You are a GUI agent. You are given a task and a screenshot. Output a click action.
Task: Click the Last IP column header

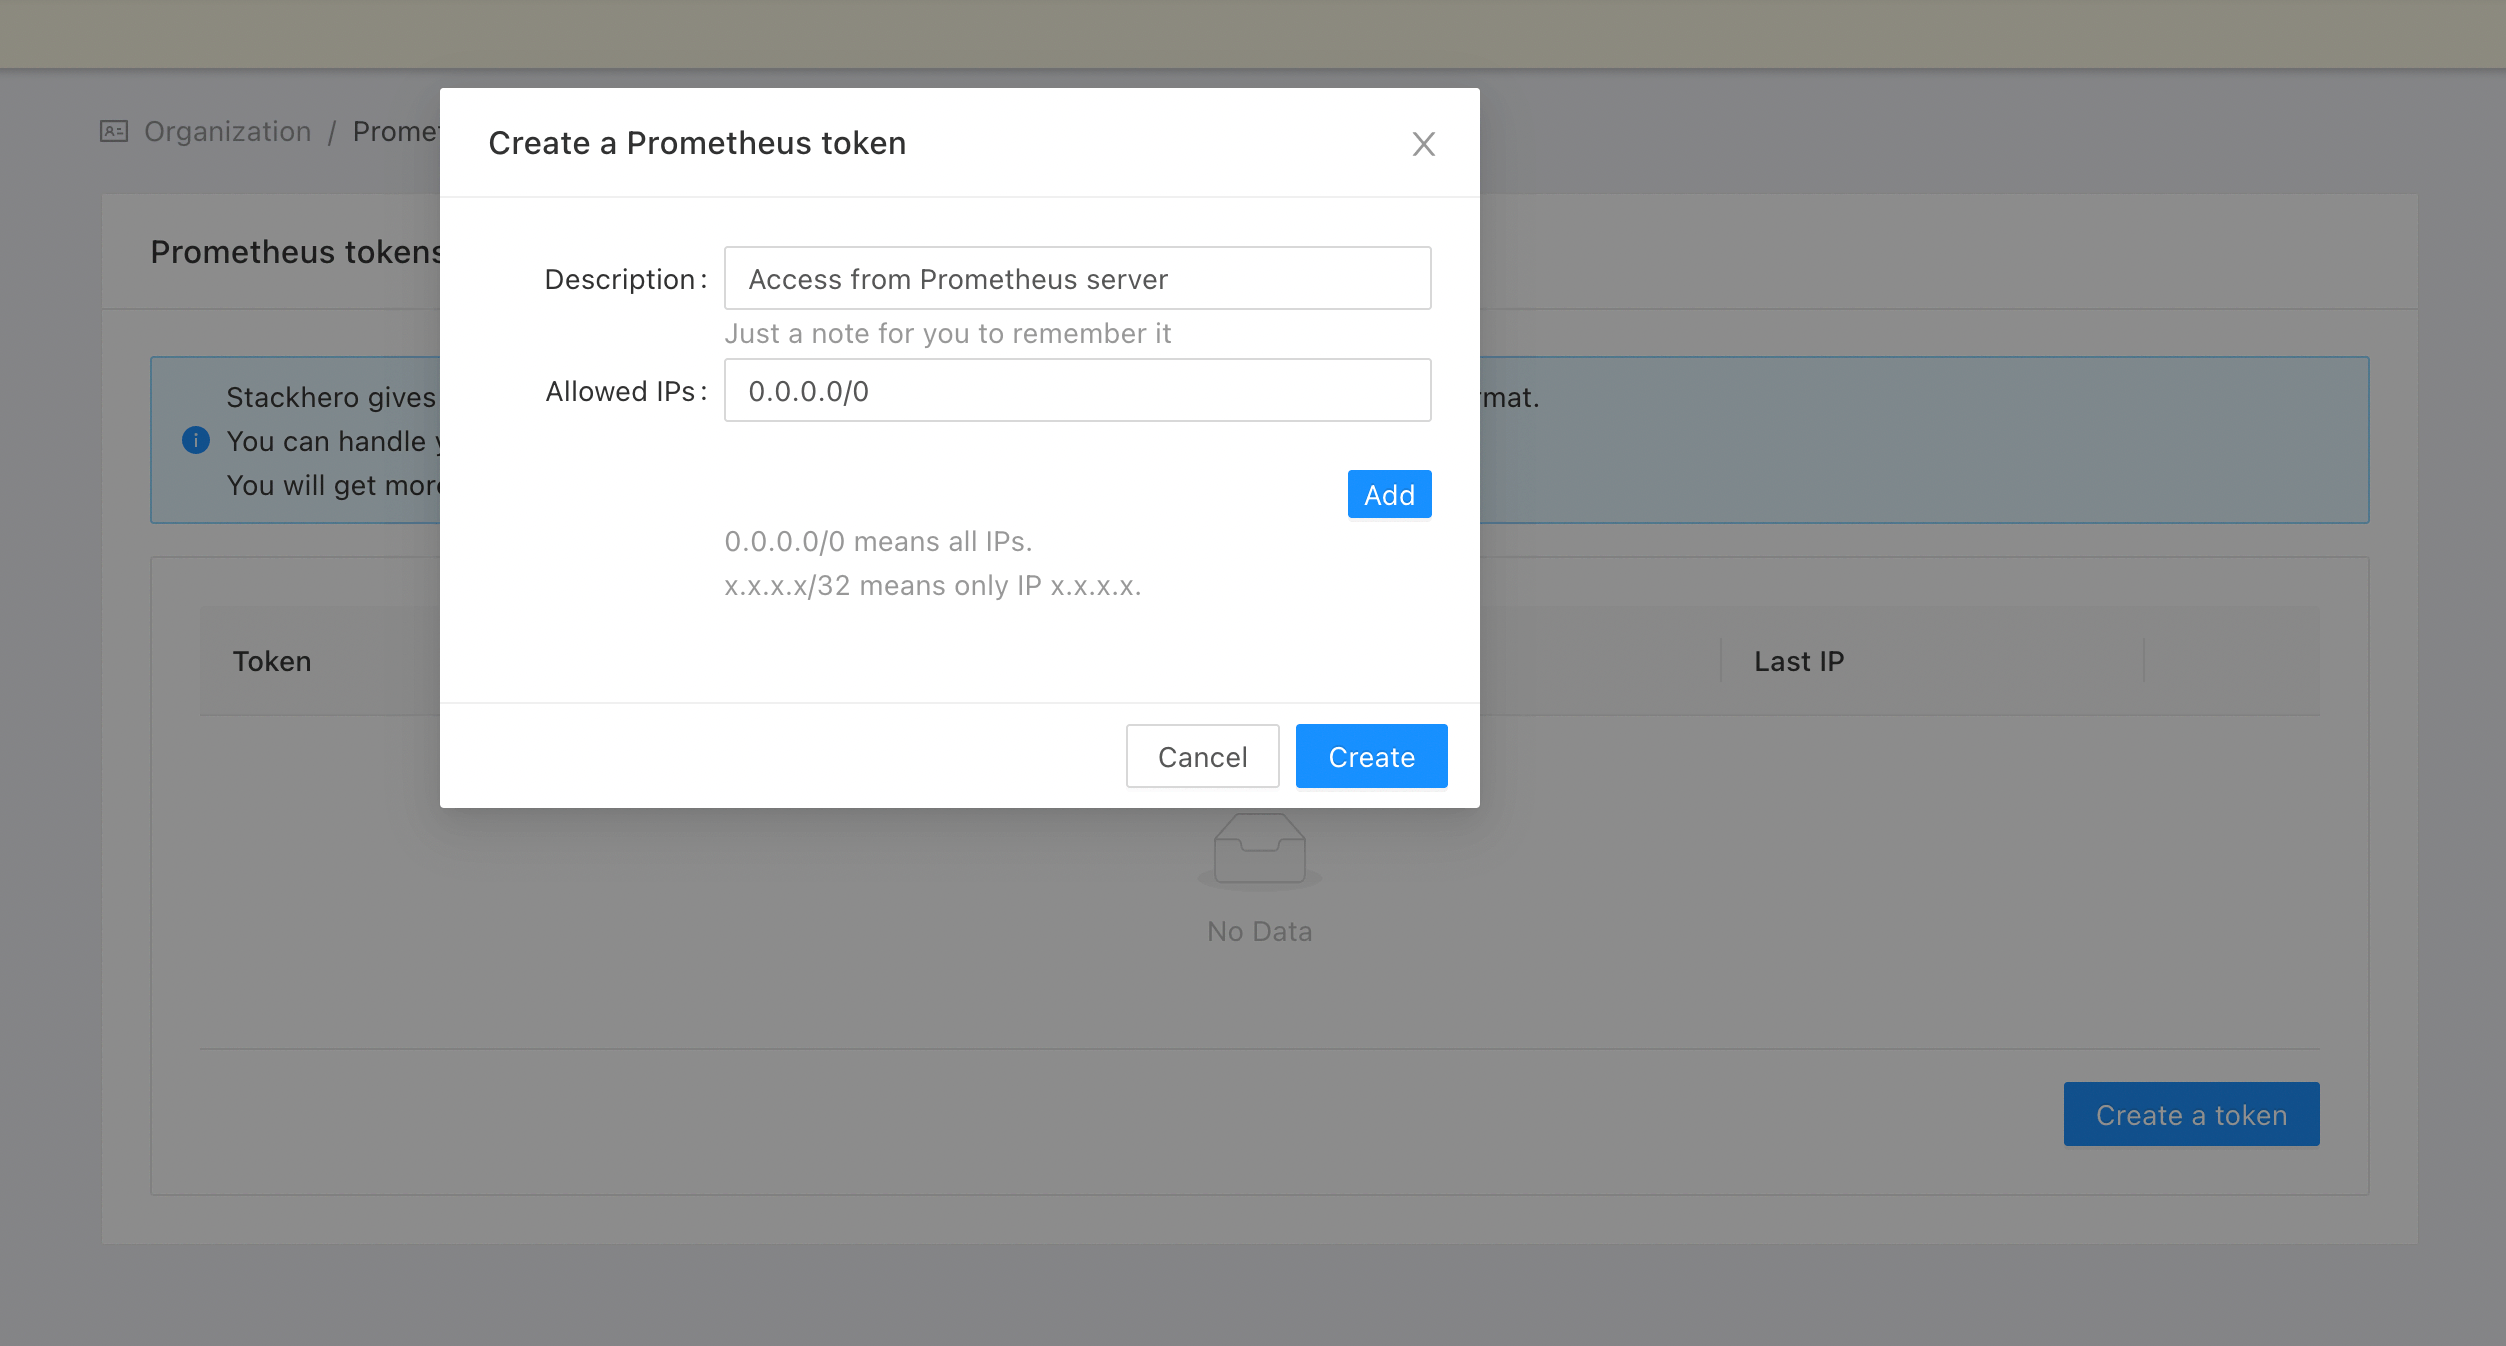point(1799,661)
